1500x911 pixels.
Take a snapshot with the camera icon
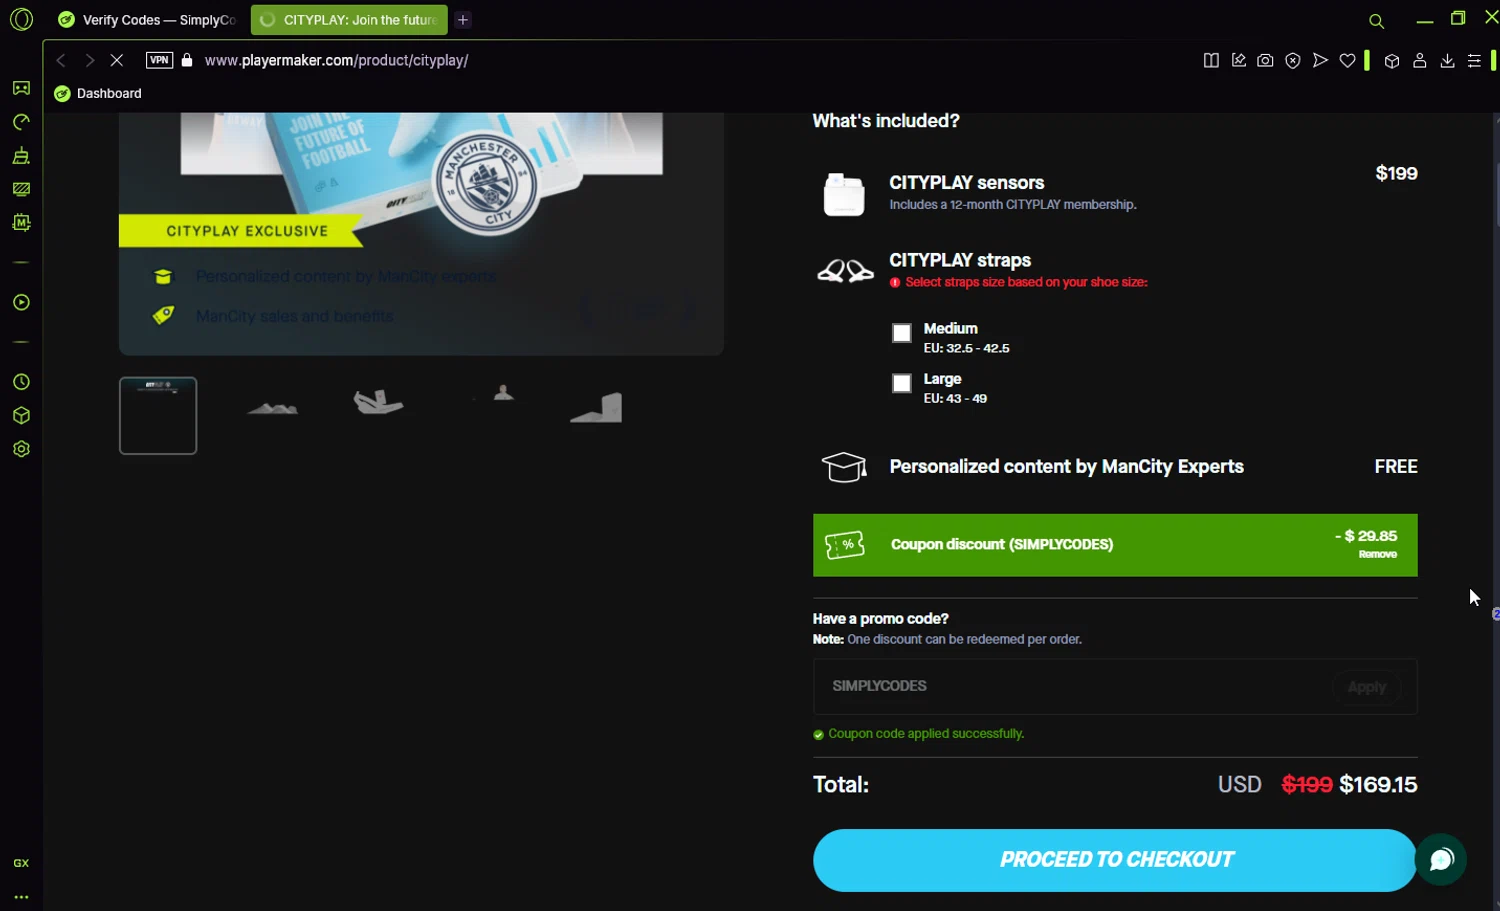click(1265, 60)
